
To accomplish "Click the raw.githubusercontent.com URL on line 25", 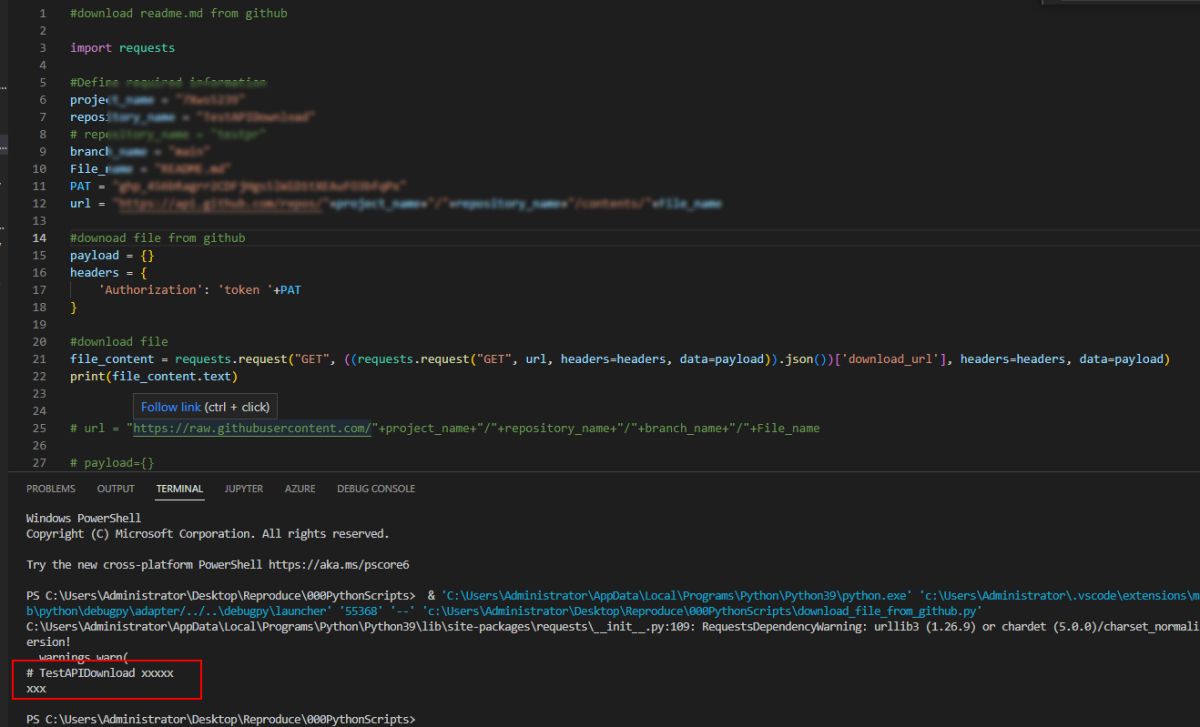I will [x=254, y=428].
